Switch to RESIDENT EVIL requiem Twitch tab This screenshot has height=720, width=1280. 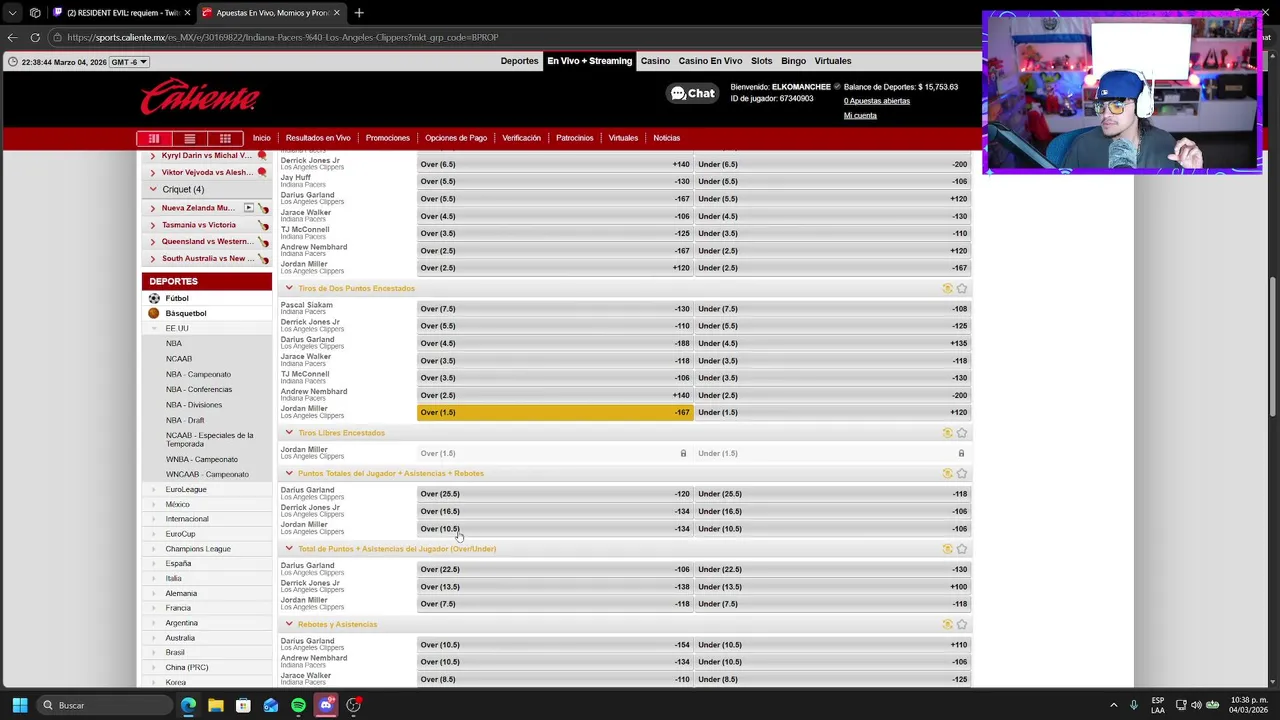pos(120,13)
